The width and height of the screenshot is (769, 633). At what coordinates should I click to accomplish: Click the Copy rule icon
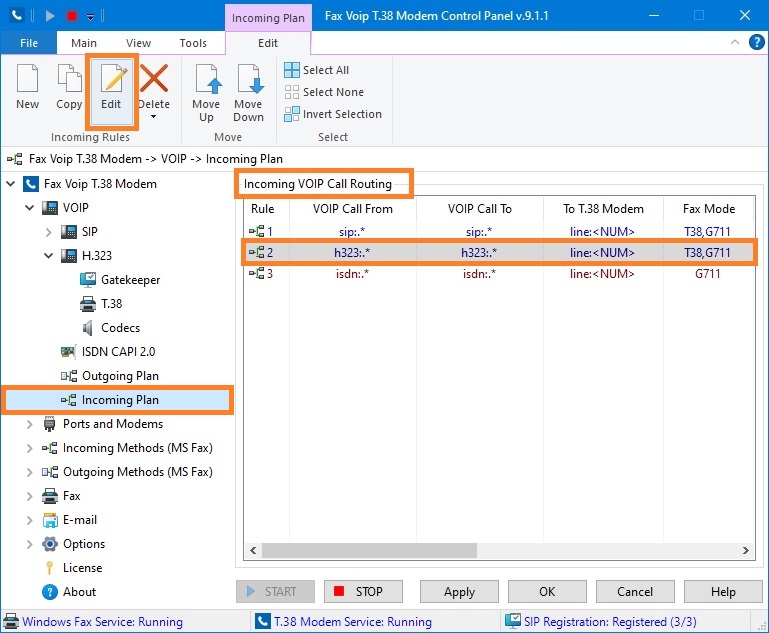pos(69,78)
